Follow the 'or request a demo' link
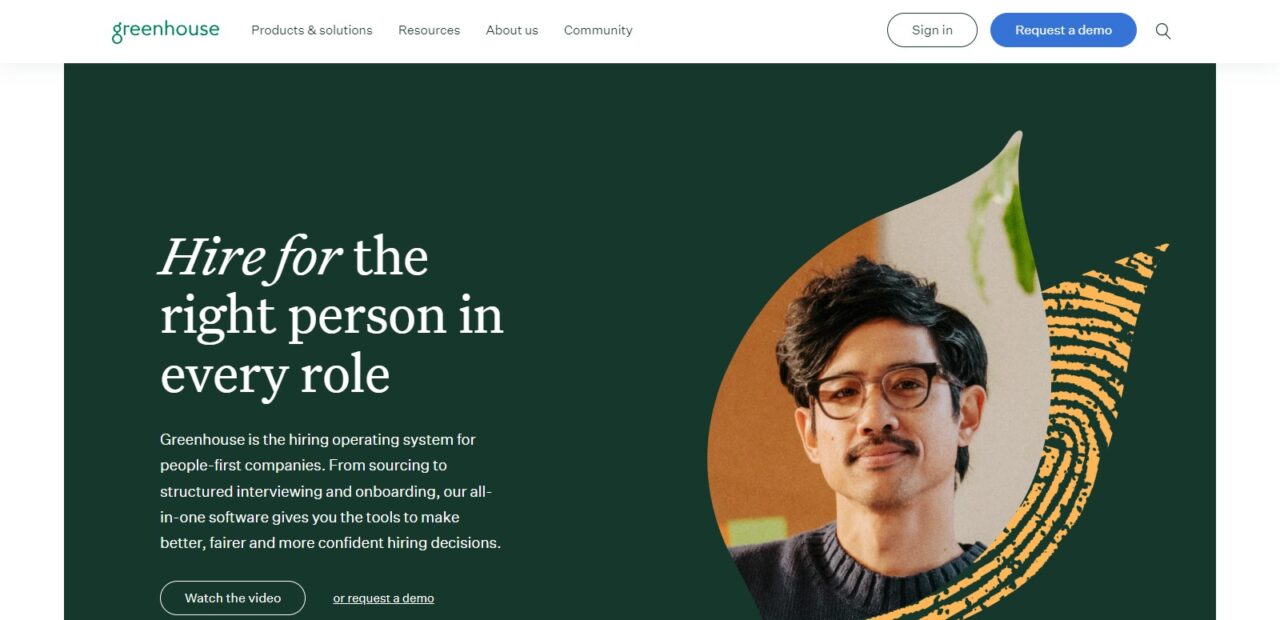This screenshot has height=620, width=1280. pyautogui.click(x=383, y=598)
